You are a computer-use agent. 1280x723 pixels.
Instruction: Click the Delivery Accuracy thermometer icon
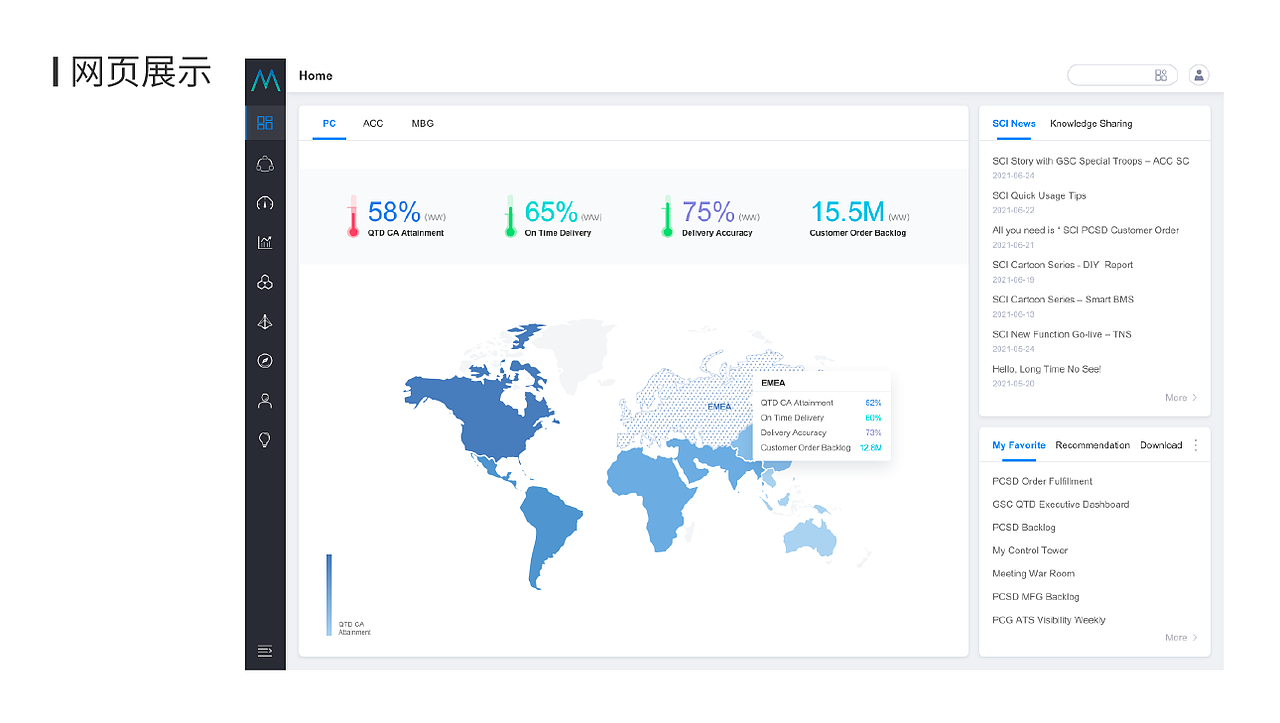[667, 216]
